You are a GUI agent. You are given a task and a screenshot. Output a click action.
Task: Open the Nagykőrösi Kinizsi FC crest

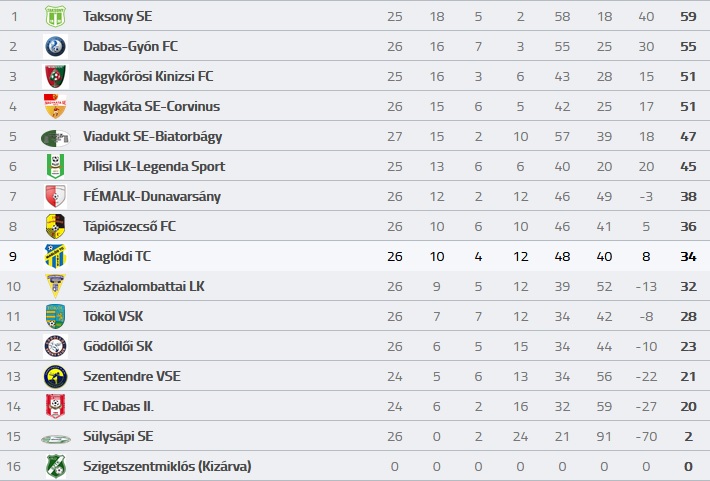[x=55, y=76]
